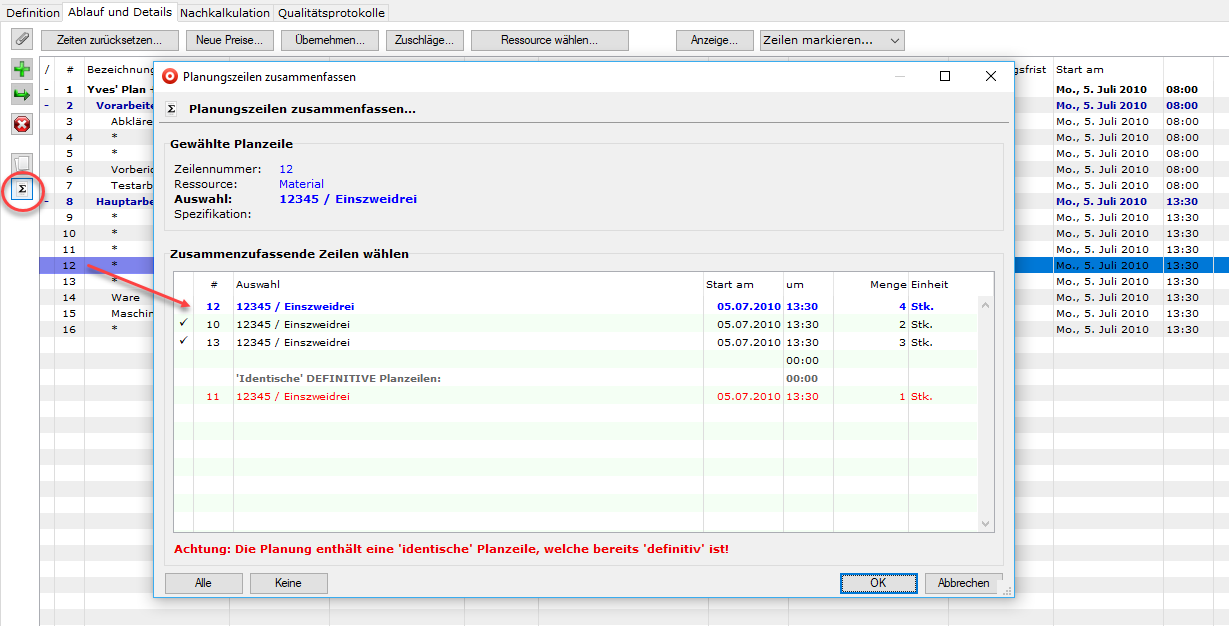Click the green arrow insert icon

[x=21, y=95]
